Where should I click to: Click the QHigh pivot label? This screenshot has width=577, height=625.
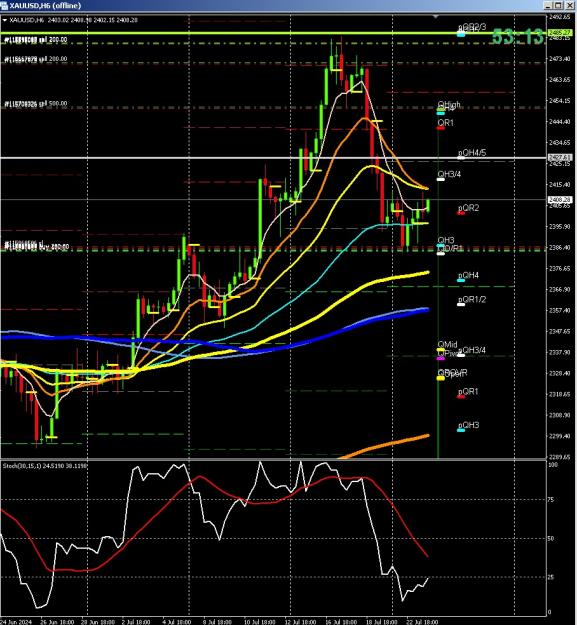(x=449, y=104)
